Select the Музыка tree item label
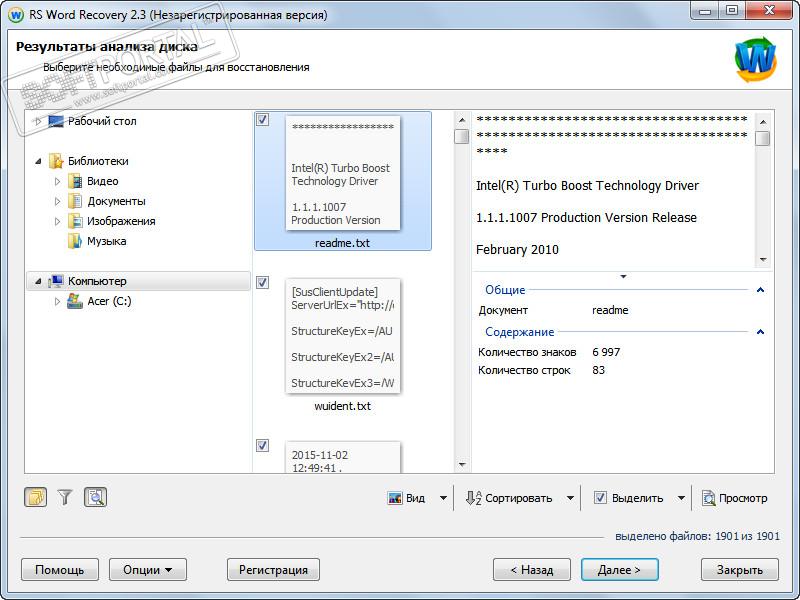The image size is (800, 600). point(107,241)
